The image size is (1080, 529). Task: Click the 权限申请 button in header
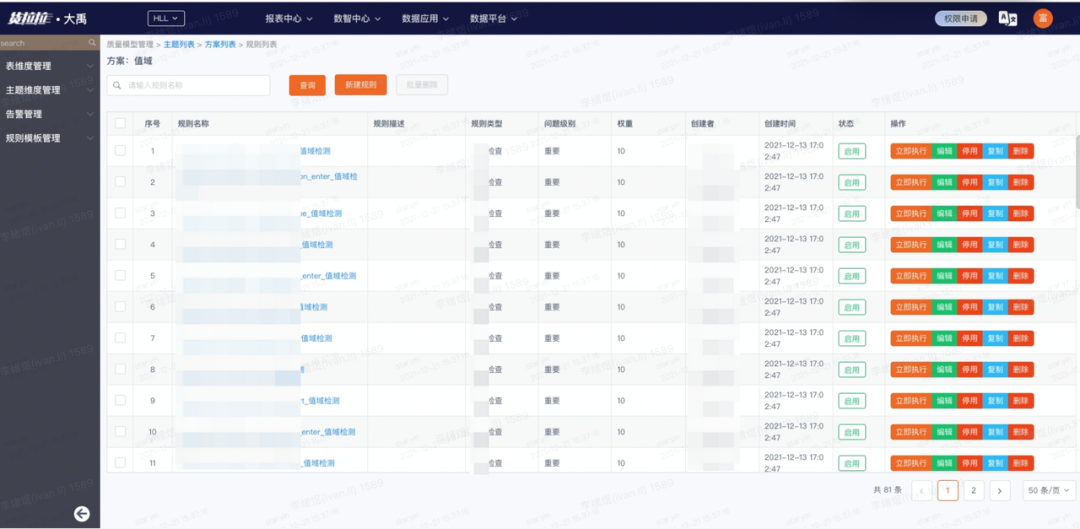click(961, 19)
